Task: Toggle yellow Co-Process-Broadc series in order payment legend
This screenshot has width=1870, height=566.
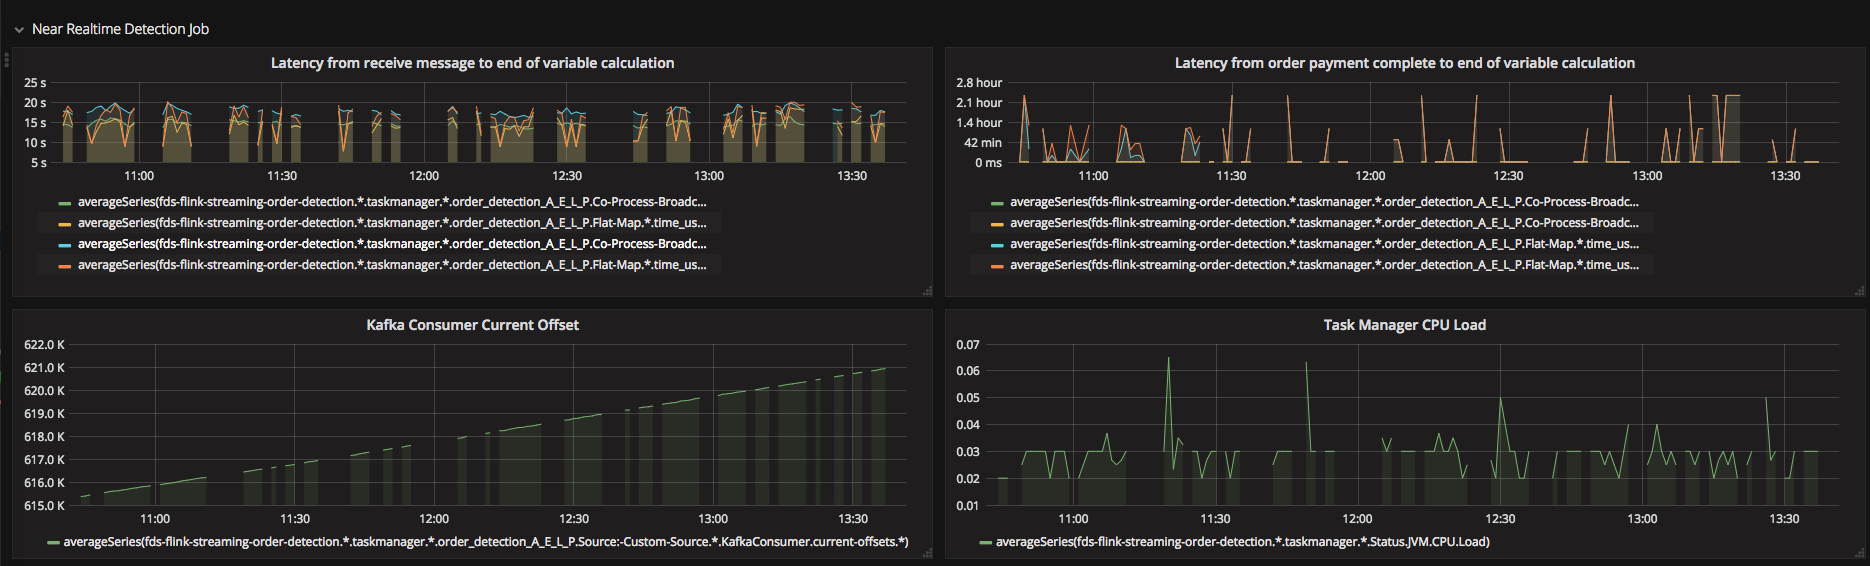Action: (x=1324, y=223)
